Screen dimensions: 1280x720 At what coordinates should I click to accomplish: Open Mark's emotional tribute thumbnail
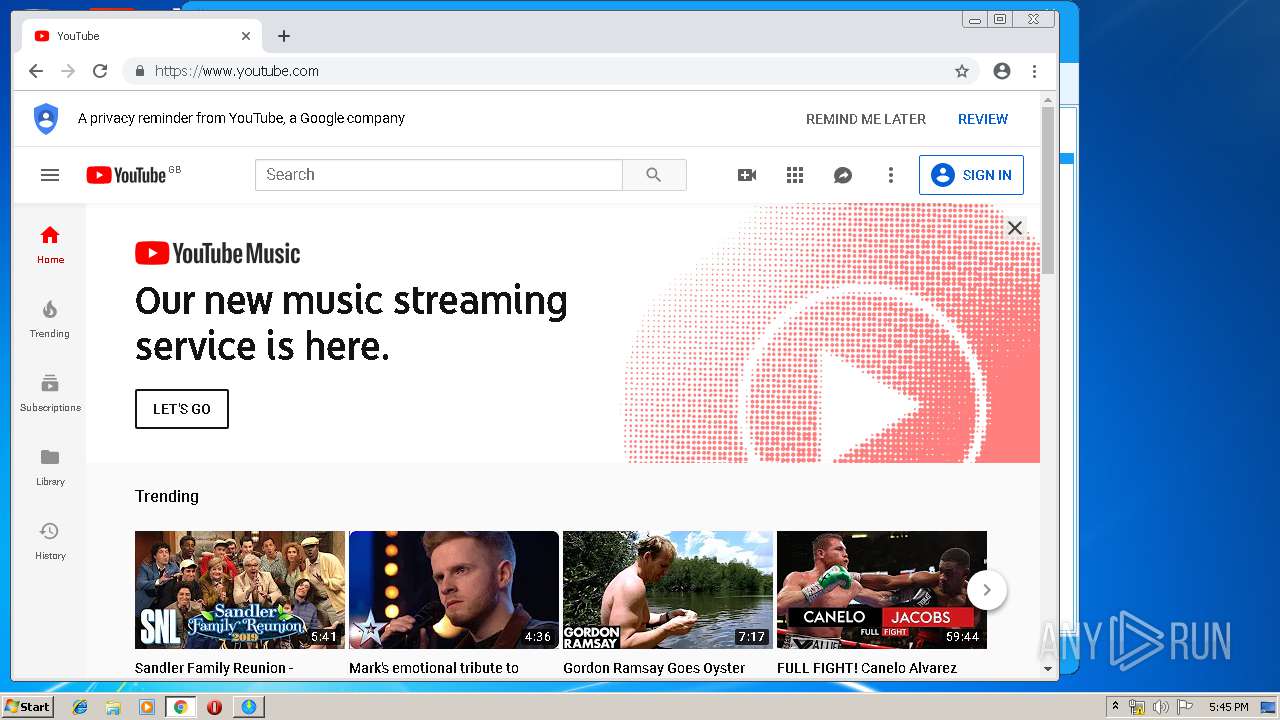point(454,590)
